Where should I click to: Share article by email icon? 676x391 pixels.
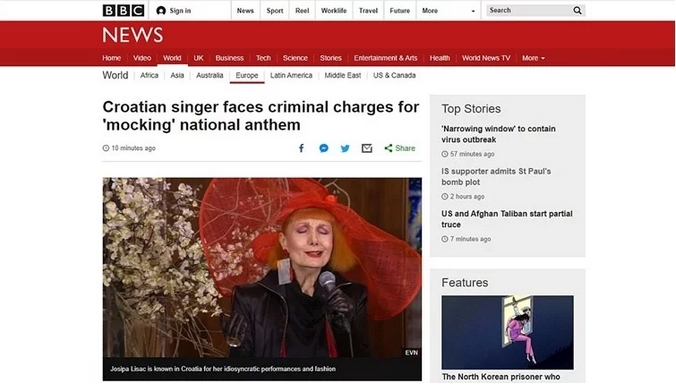(x=367, y=148)
